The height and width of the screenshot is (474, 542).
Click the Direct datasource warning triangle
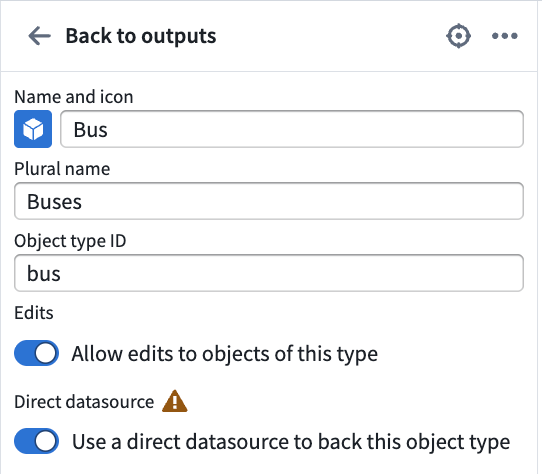[175, 401]
